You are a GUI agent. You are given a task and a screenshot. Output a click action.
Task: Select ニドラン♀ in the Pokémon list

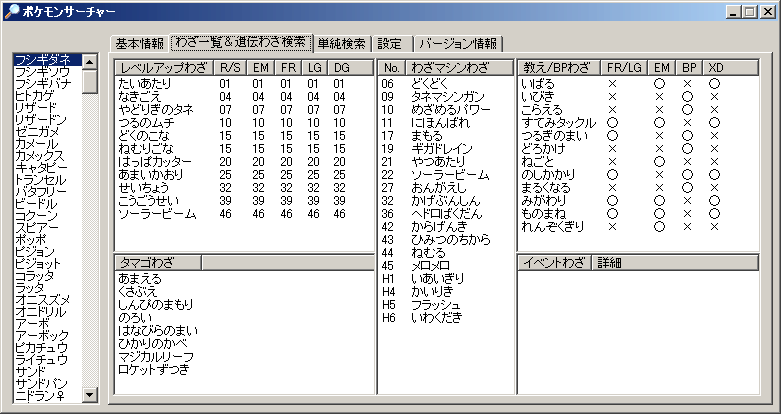(39, 396)
